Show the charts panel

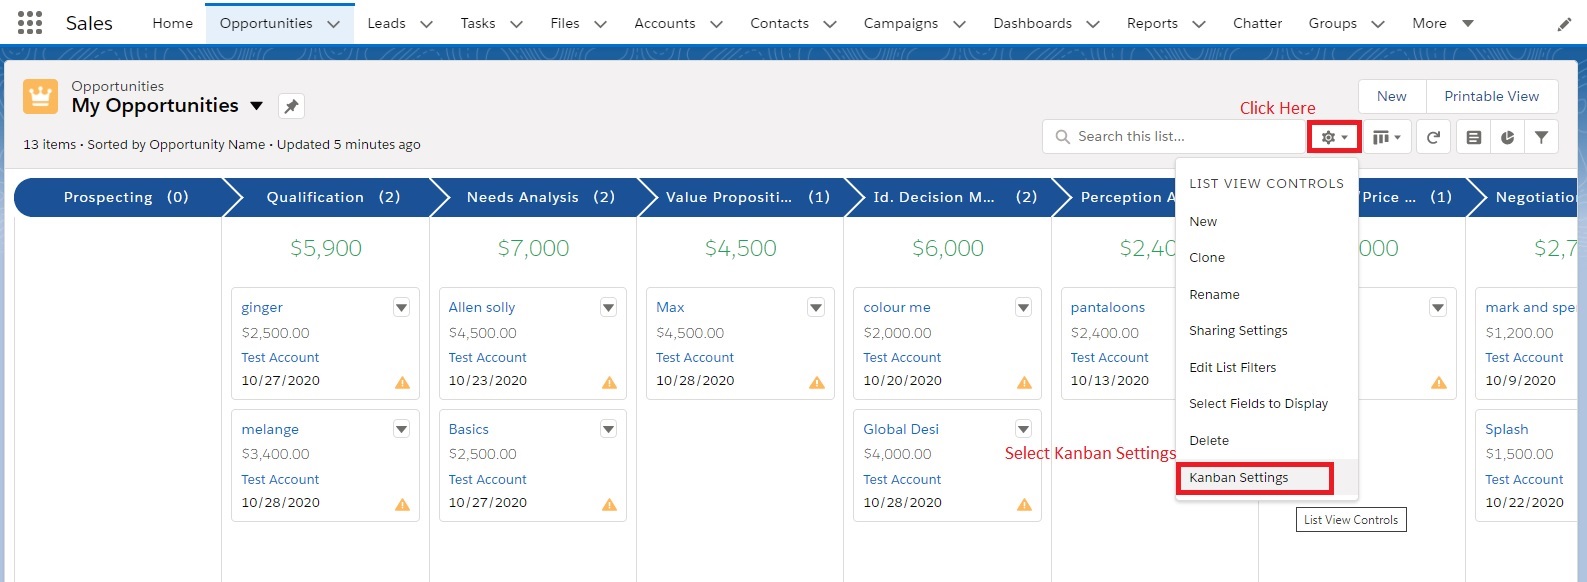point(1507,137)
